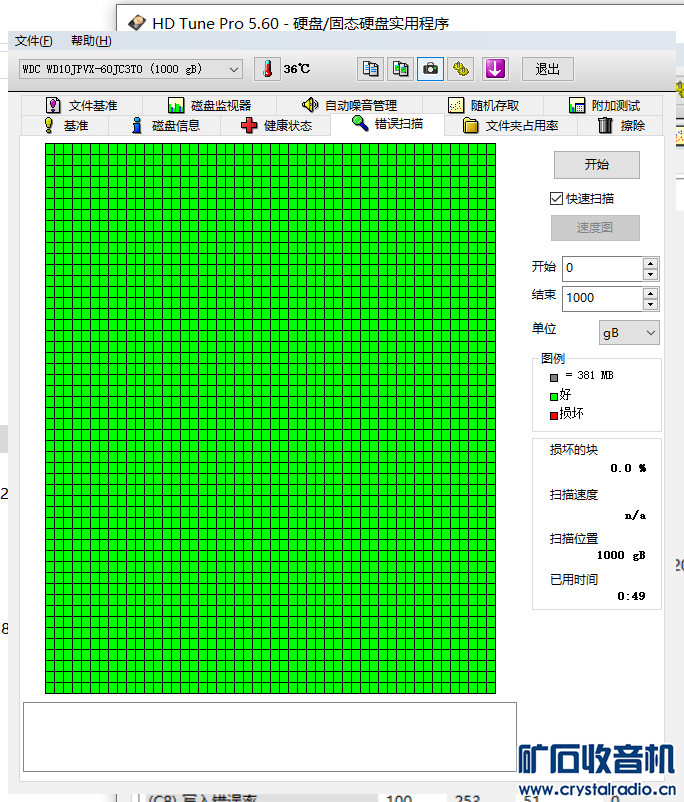Image resolution: width=684 pixels, height=802 pixels.
Task: Click the 0:49 elapsed time value
Action: pos(631,596)
